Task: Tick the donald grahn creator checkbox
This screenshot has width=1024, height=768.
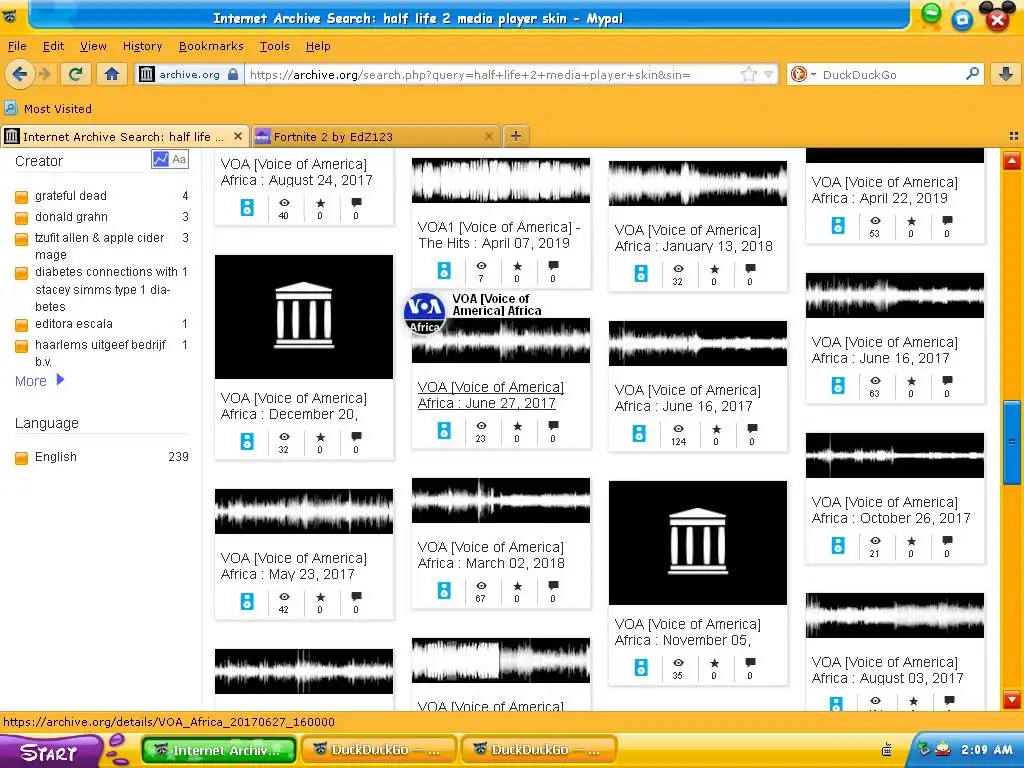Action: [x=22, y=217]
